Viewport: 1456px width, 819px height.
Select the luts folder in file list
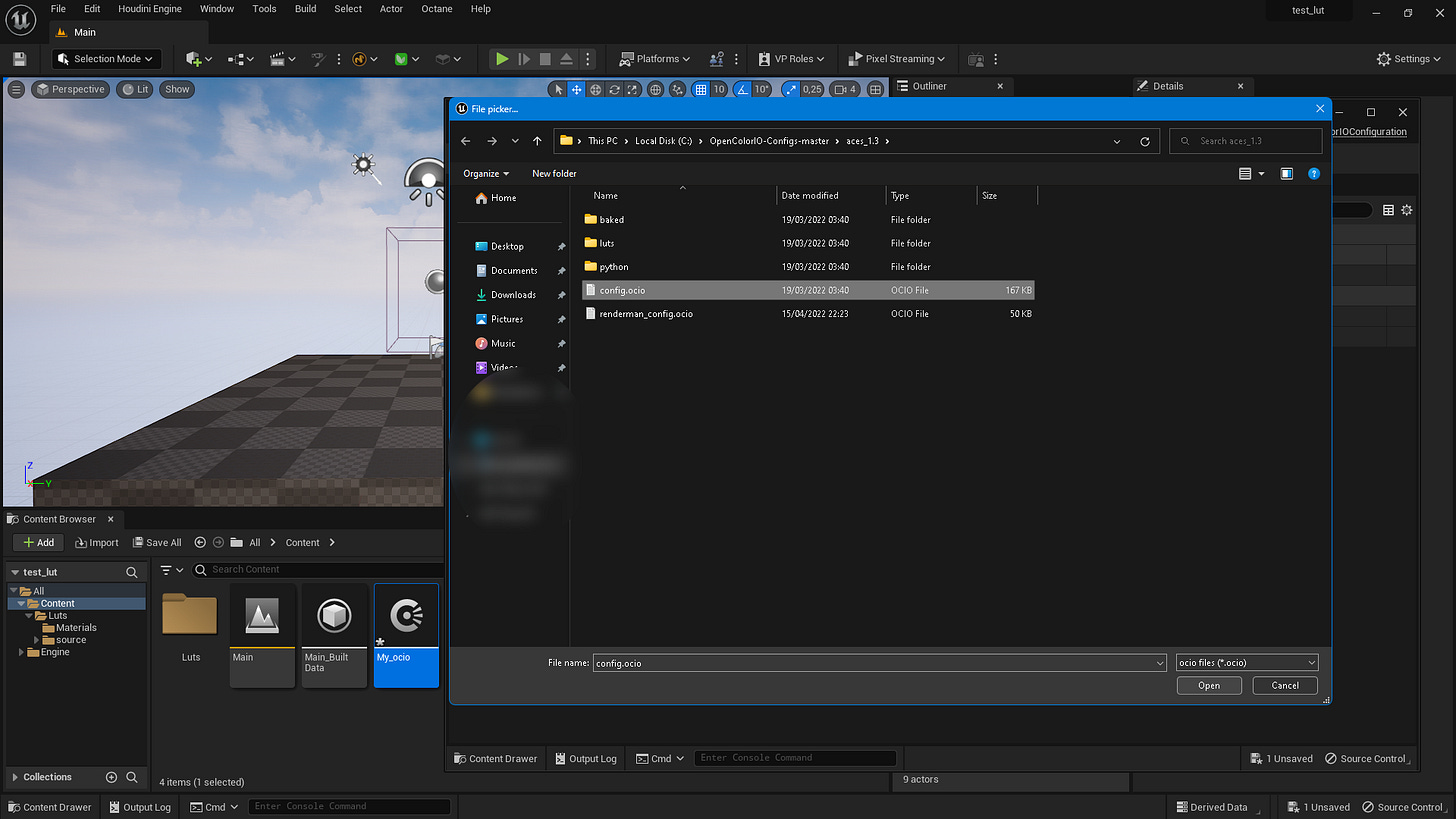[x=808, y=243]
